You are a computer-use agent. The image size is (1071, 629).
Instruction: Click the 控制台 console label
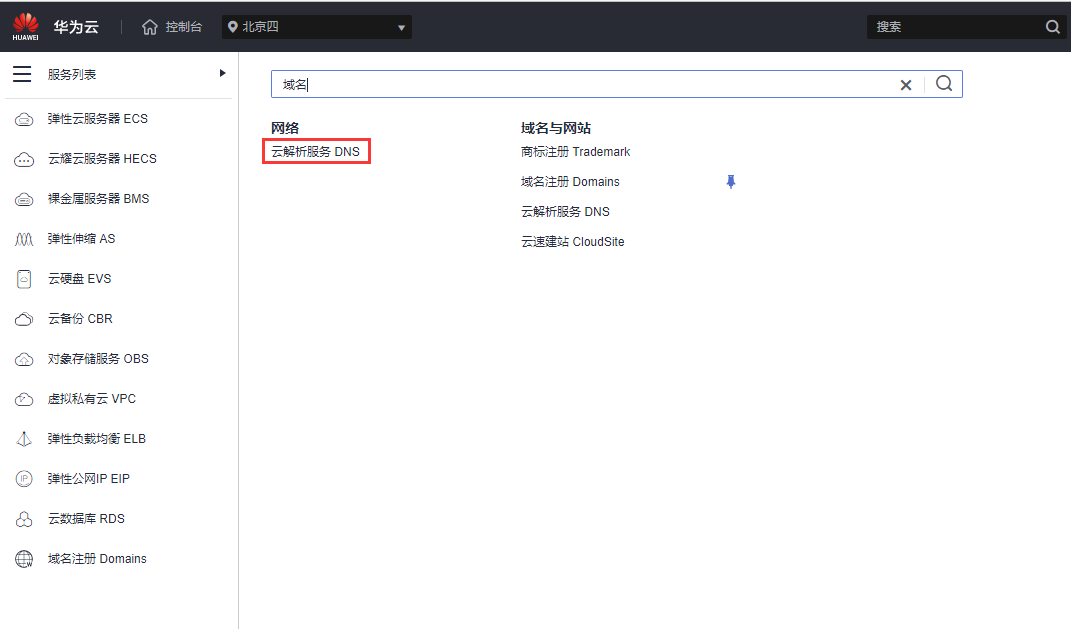coord(184,27)
